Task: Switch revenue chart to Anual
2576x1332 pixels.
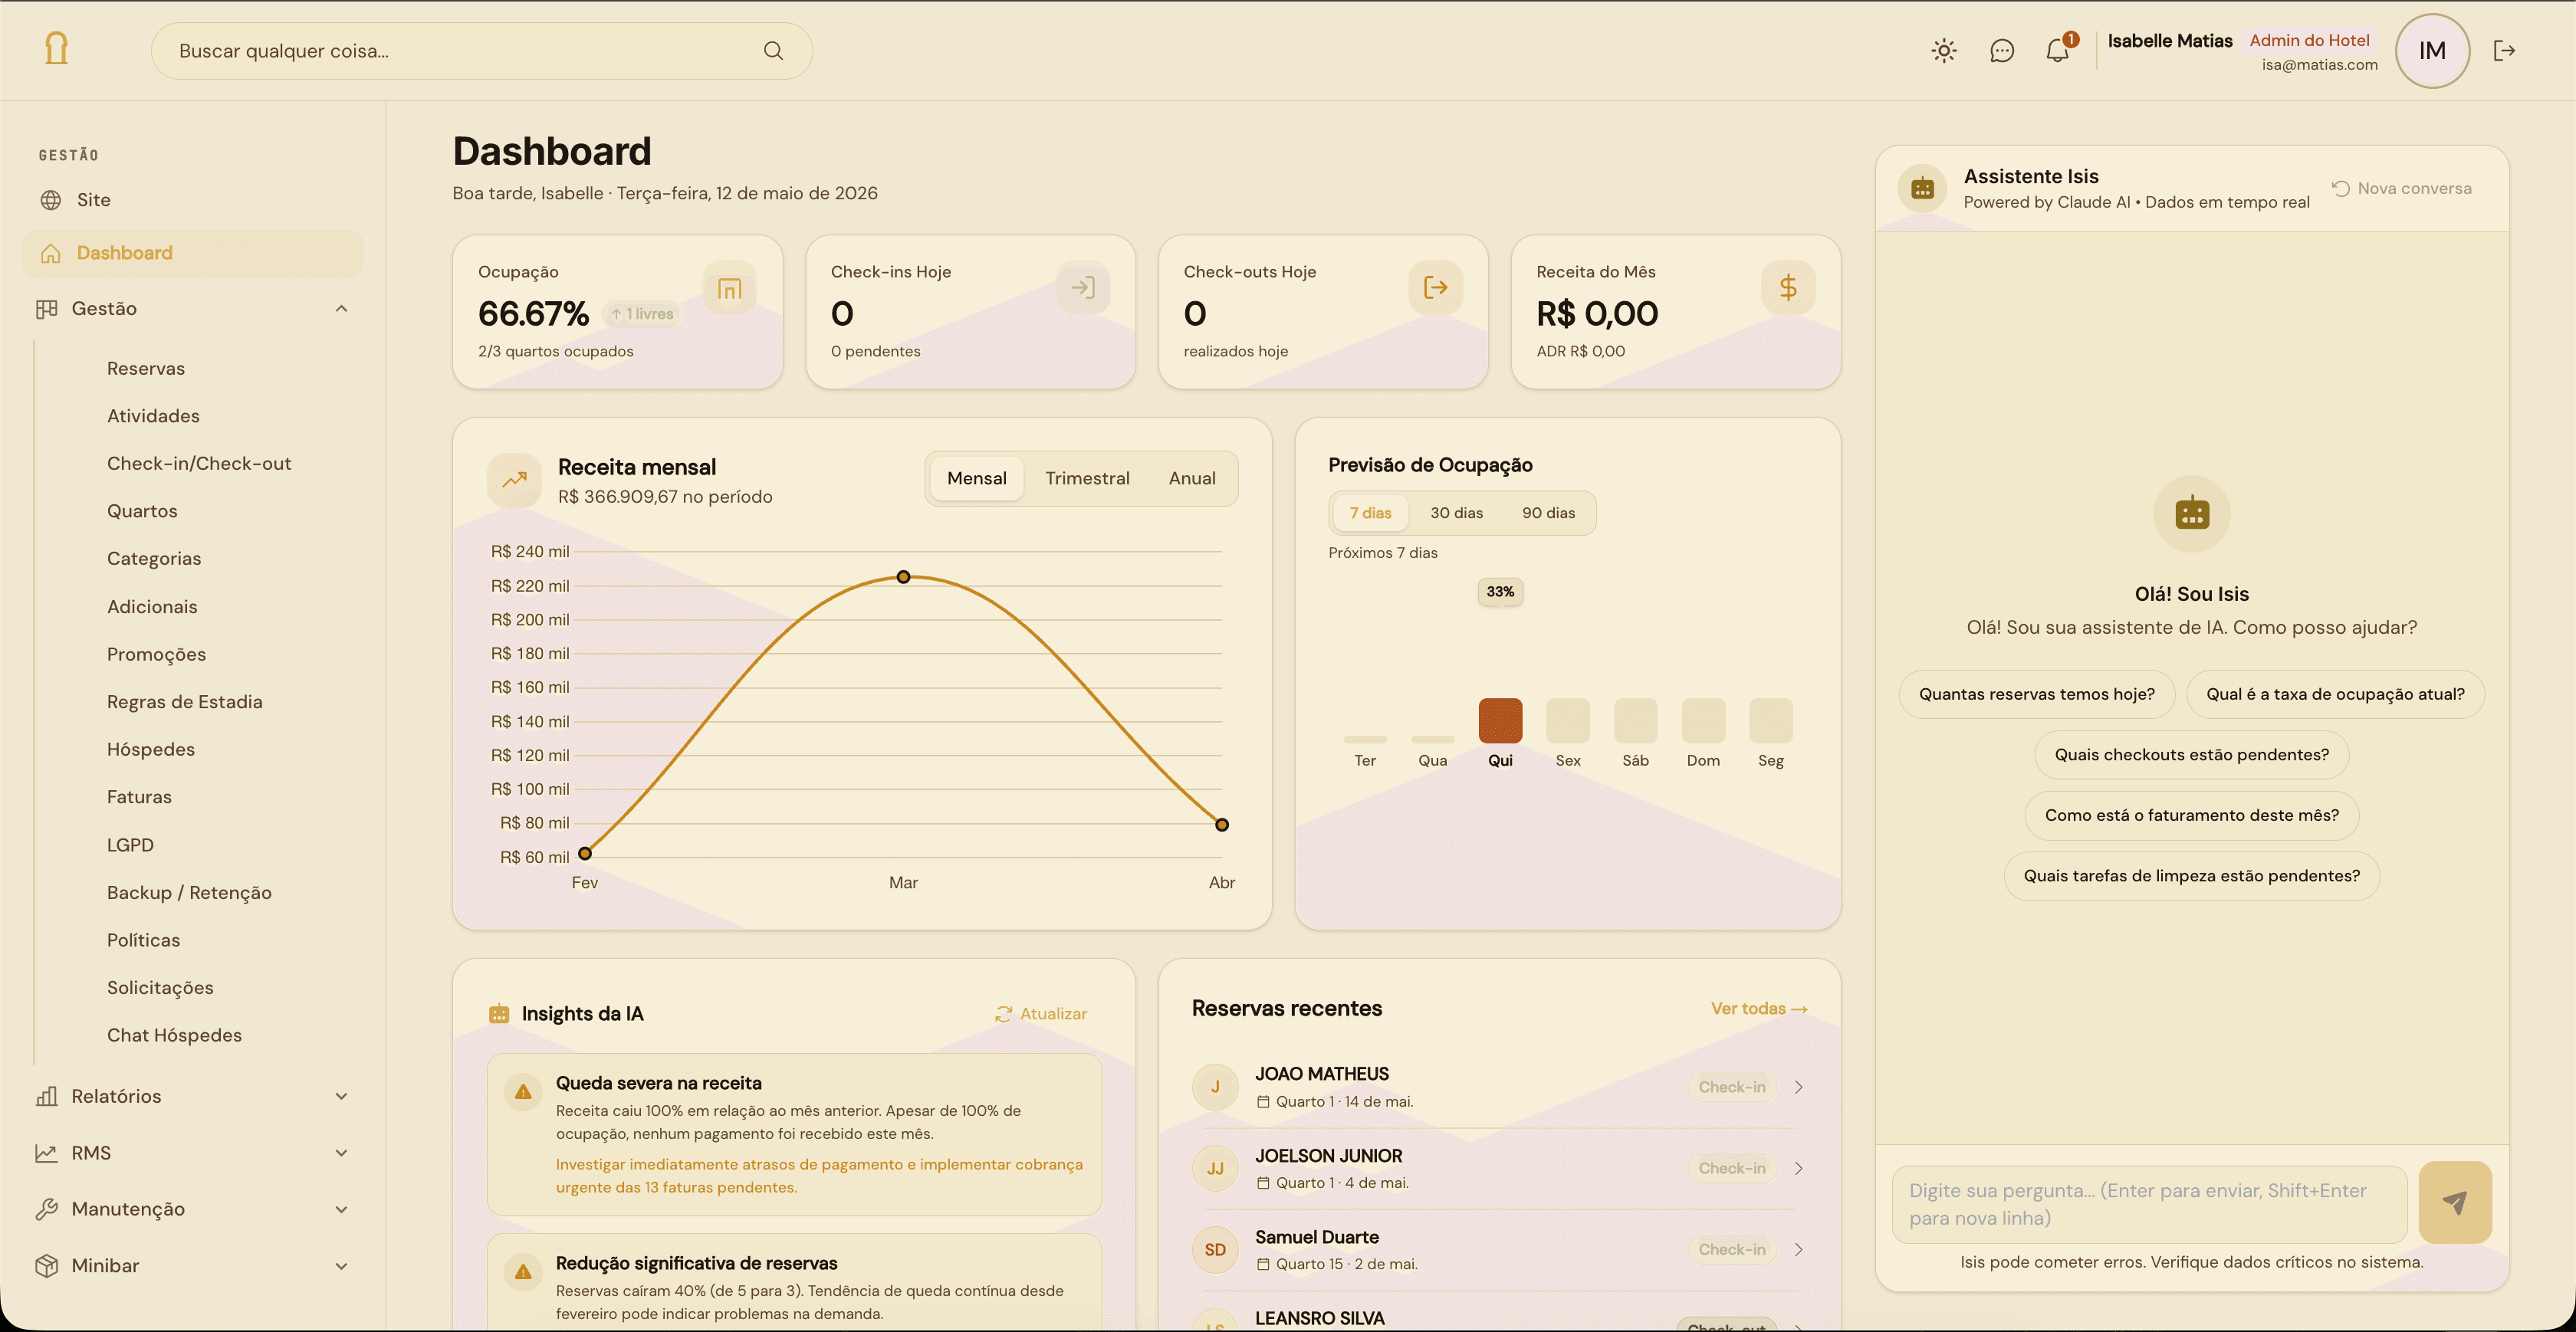Action: click(x=1192, y=479)
